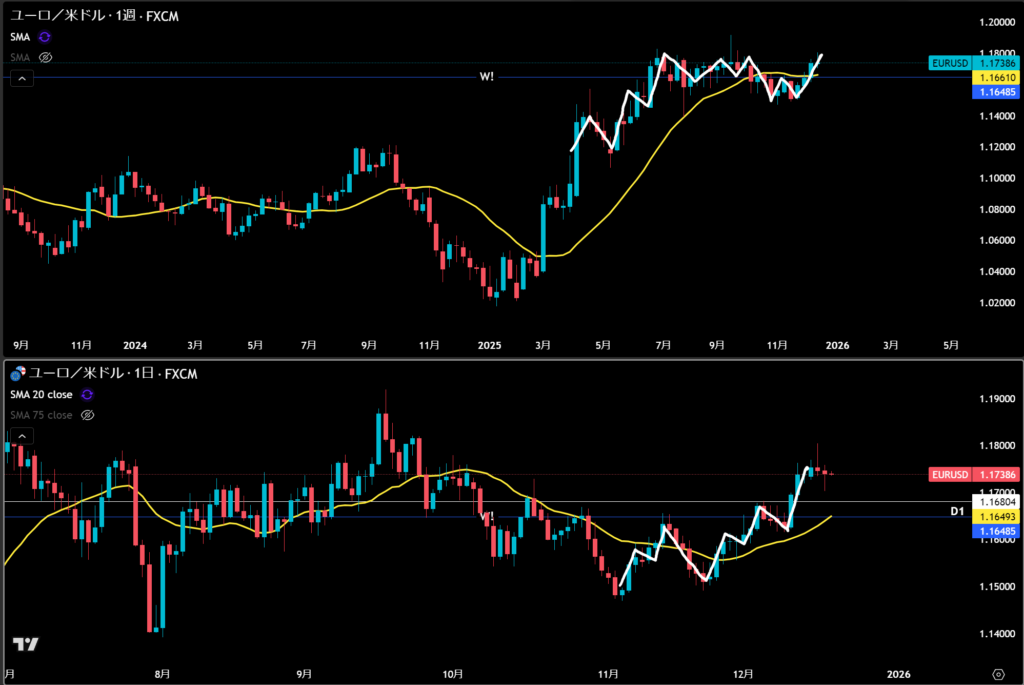
Task: Click the blue 1.16485 price tag on weekly chart
Action: (x=994, y=91)
